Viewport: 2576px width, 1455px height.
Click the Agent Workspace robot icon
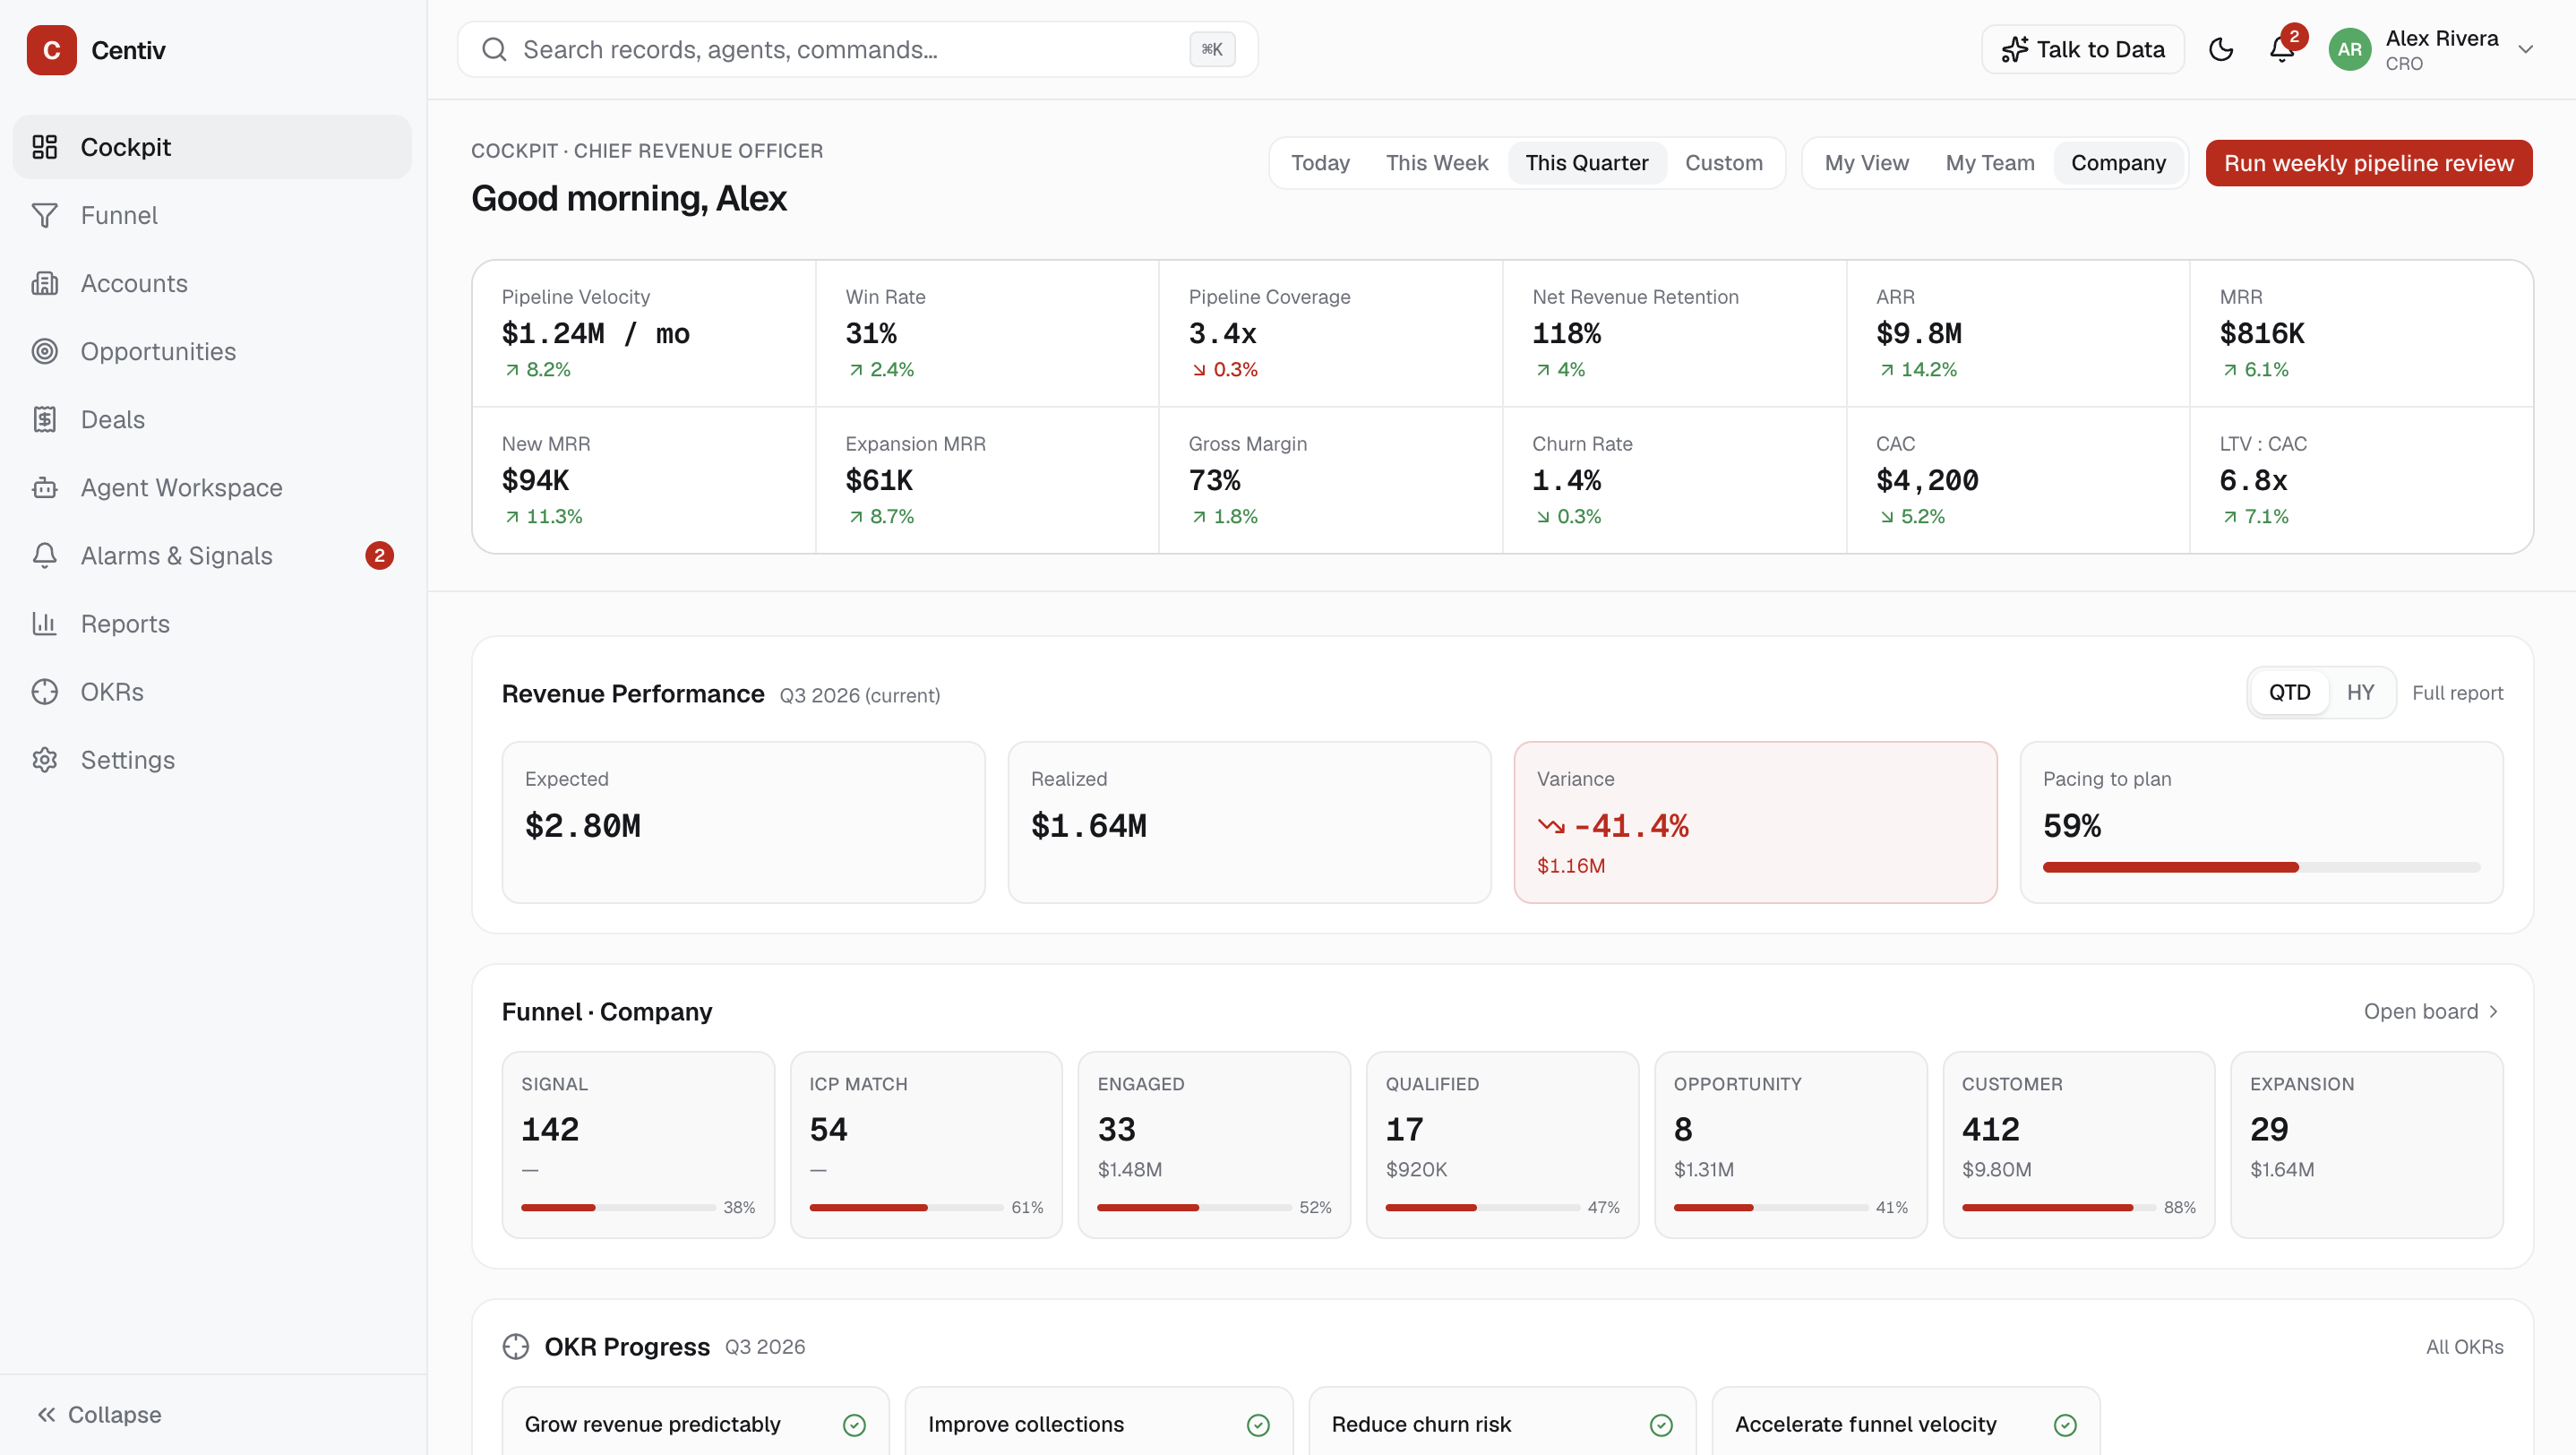click(45, 487)
